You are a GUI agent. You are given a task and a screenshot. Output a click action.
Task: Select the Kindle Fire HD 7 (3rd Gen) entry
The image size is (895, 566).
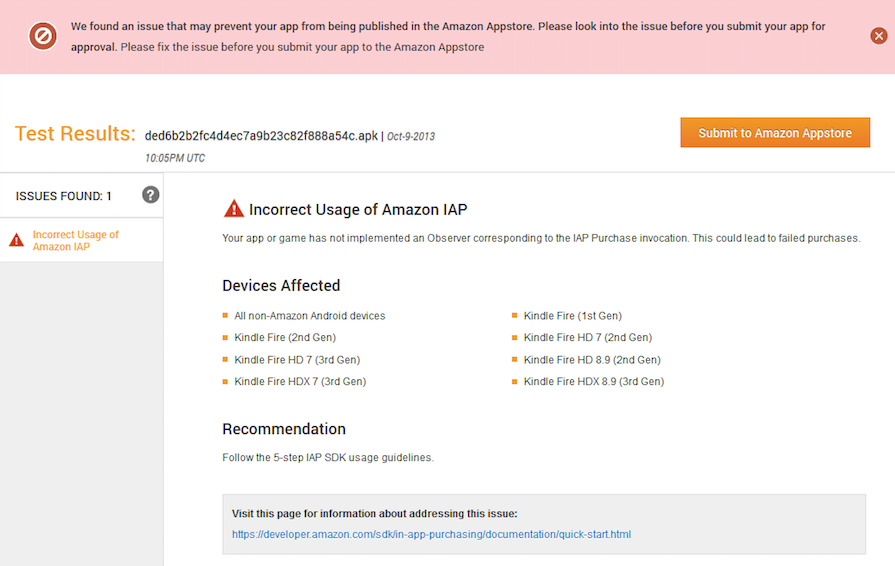click(x=297, y=360)
